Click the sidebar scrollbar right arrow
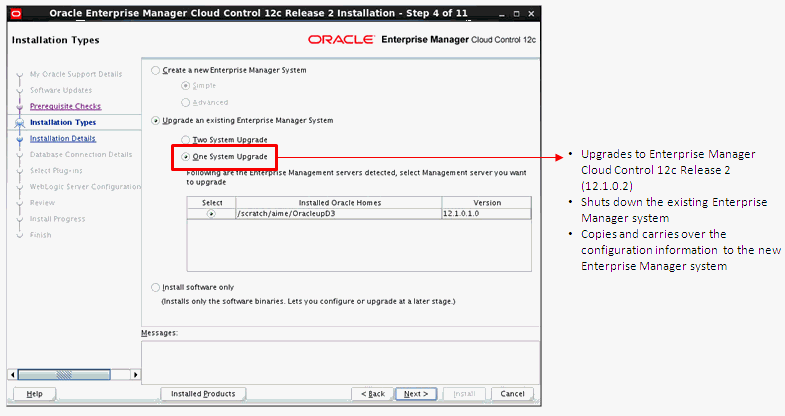The height and width of the screenshot is (416, 785). pyautogui.click(x=135, y=374)
